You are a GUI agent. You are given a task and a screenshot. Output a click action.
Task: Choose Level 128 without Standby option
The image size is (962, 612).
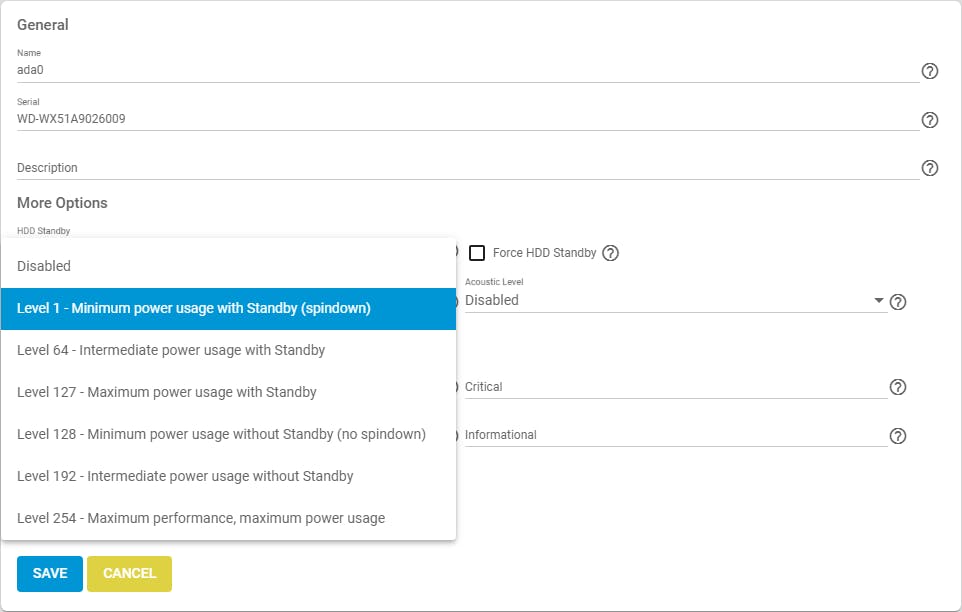pyautogui.click(x=228, y=434)
